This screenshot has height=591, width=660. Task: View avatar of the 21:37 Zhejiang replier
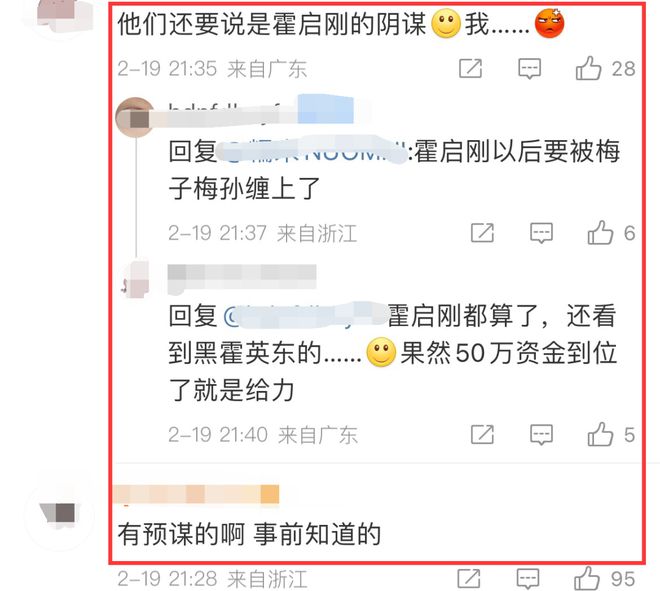[x=135, y=117]
